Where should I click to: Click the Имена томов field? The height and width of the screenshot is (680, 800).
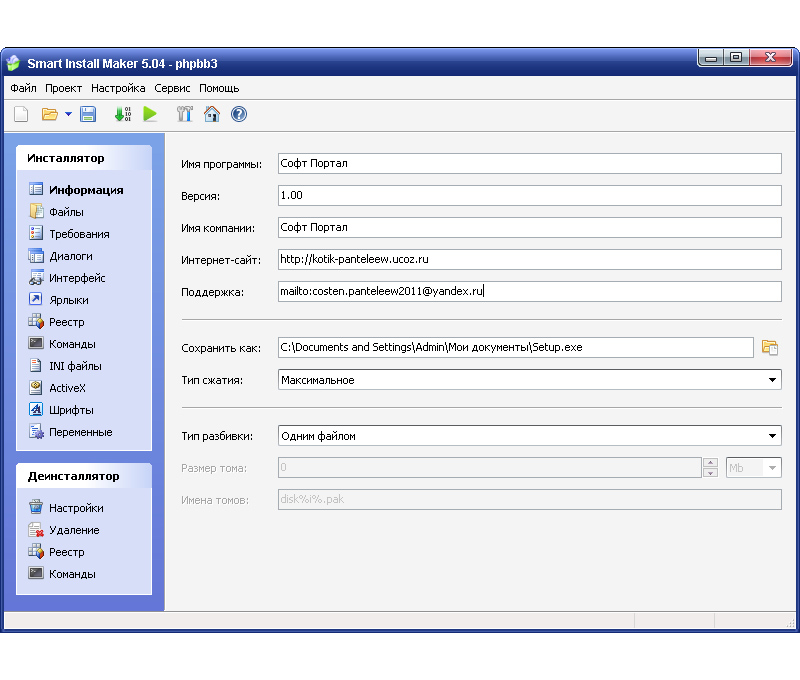pos(530,499)
